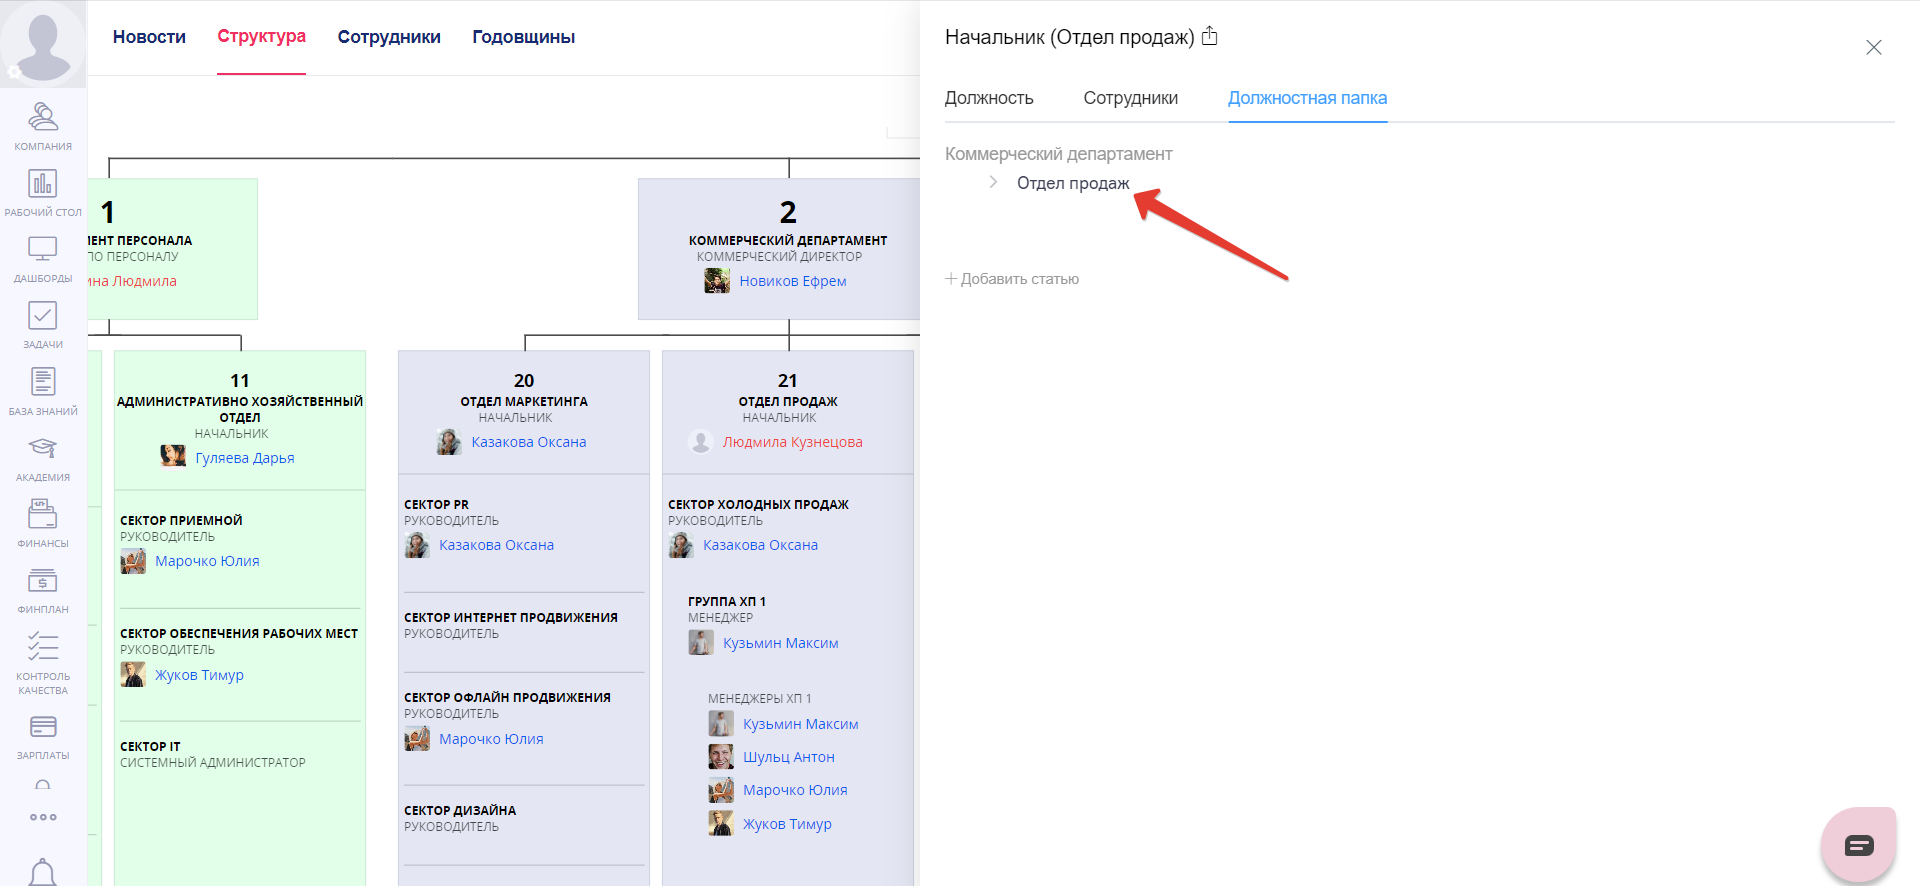Open База знаний section
This screenshot has height=886, width=1920.
click(43, 390)
